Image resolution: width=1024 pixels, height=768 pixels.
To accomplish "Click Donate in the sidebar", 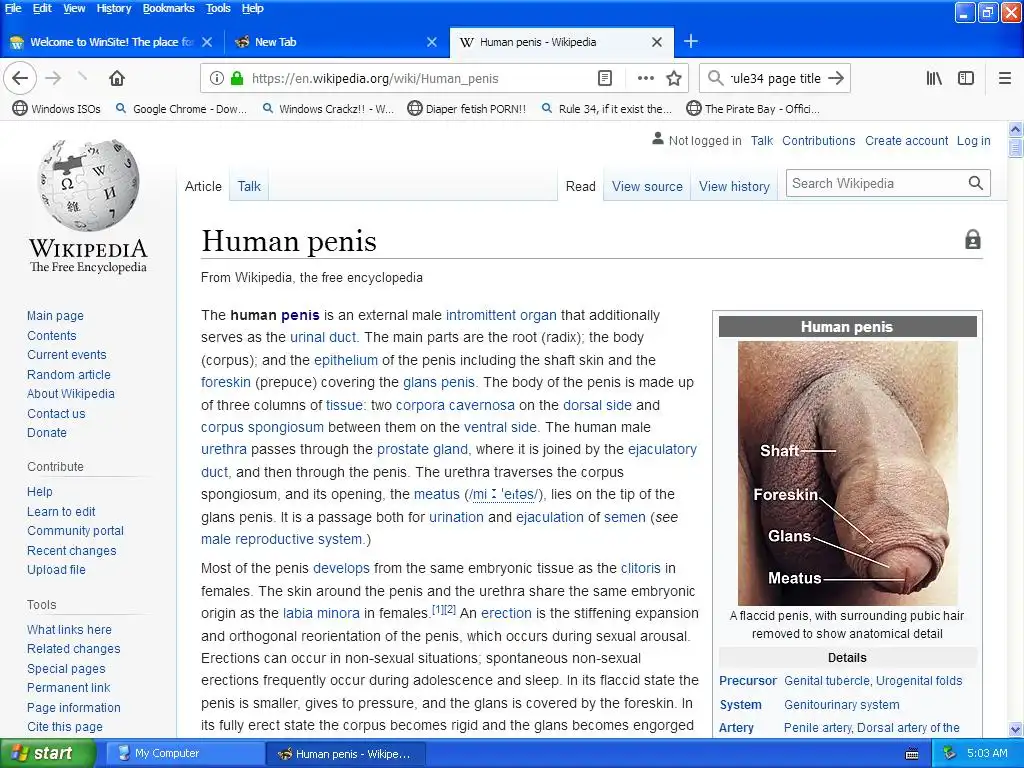I will coord(47,432).
